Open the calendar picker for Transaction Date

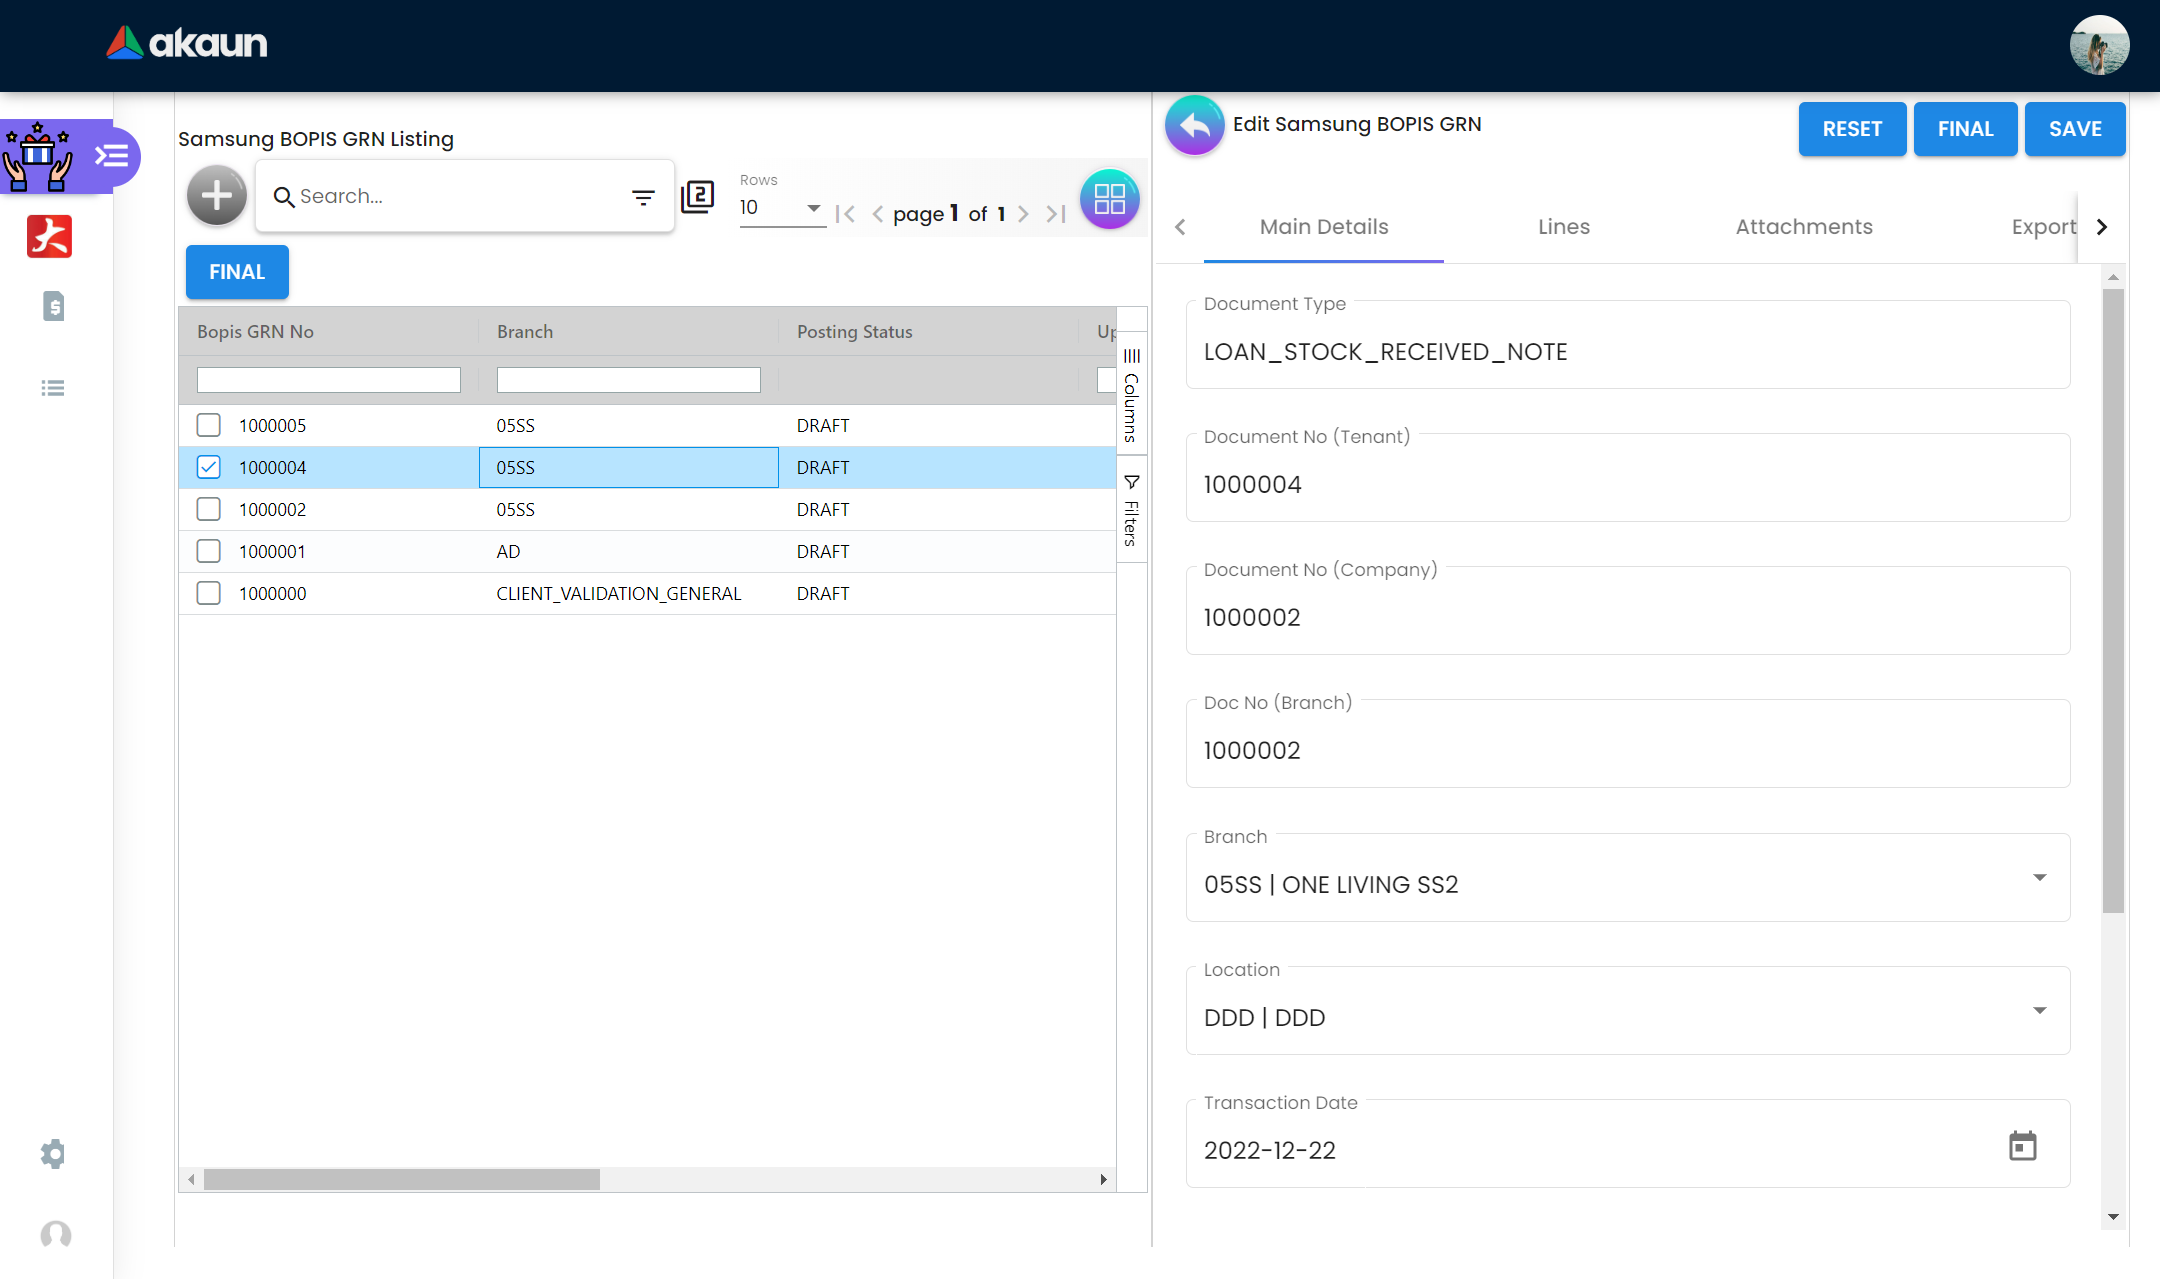2022,1145
